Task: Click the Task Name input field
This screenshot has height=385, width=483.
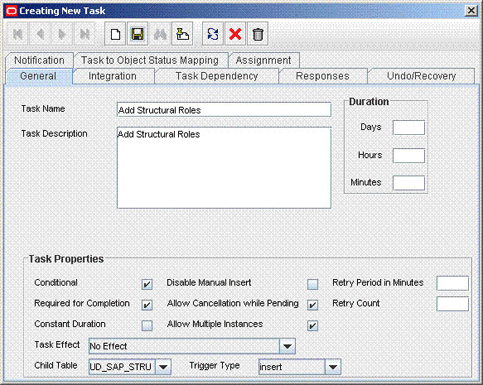Action: (224, 110)
